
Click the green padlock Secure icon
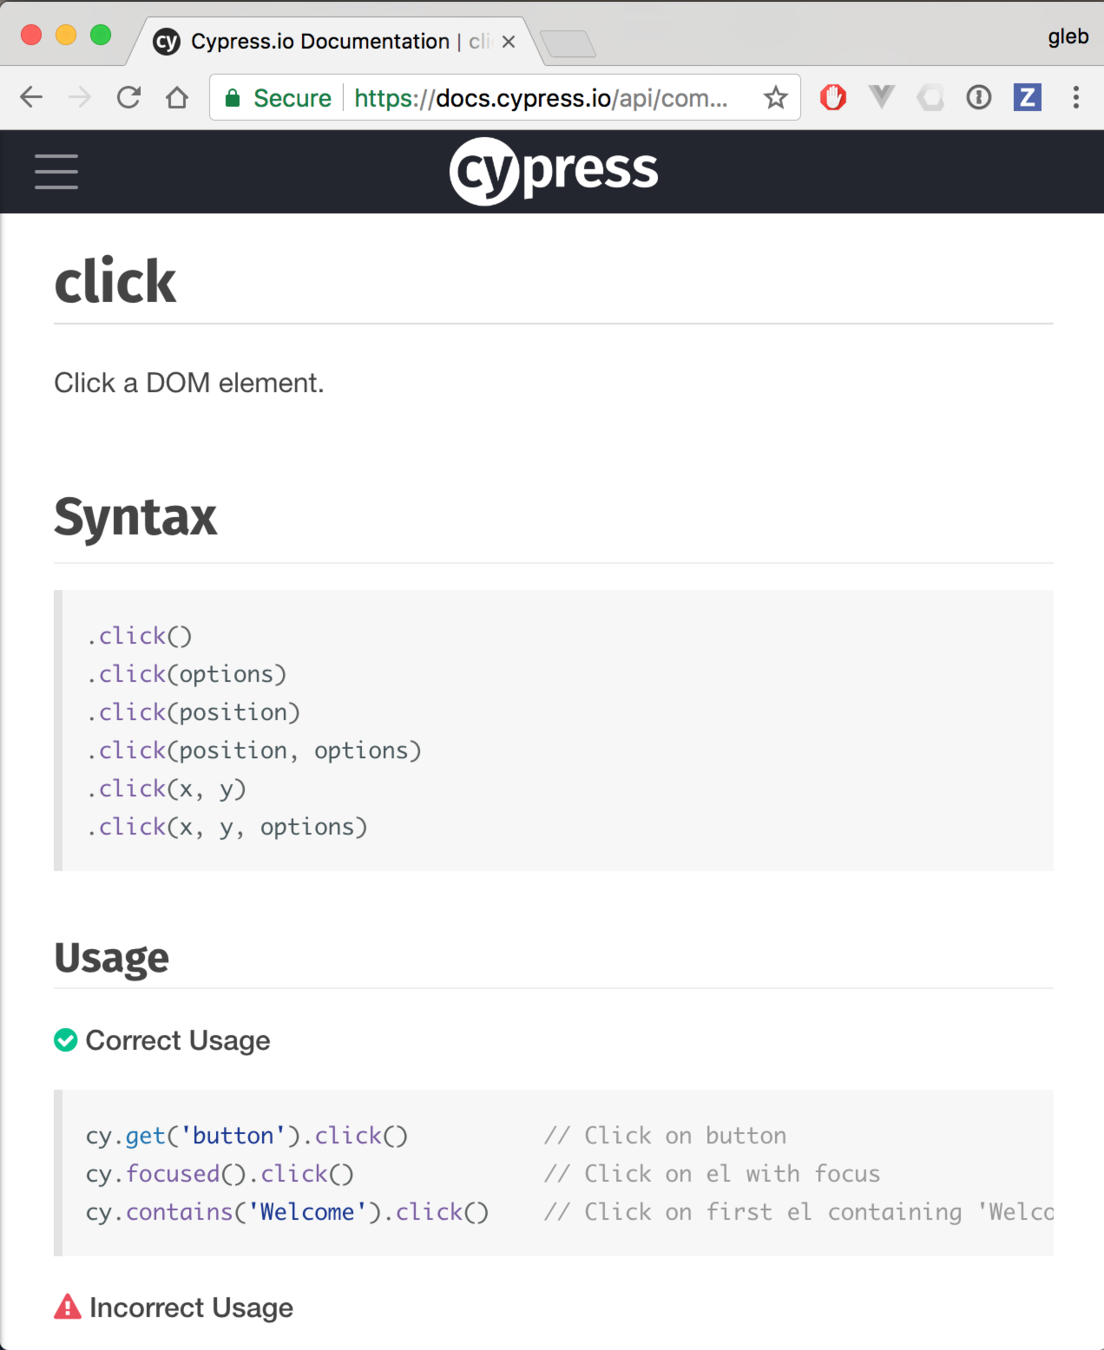(x=233, y=97)
